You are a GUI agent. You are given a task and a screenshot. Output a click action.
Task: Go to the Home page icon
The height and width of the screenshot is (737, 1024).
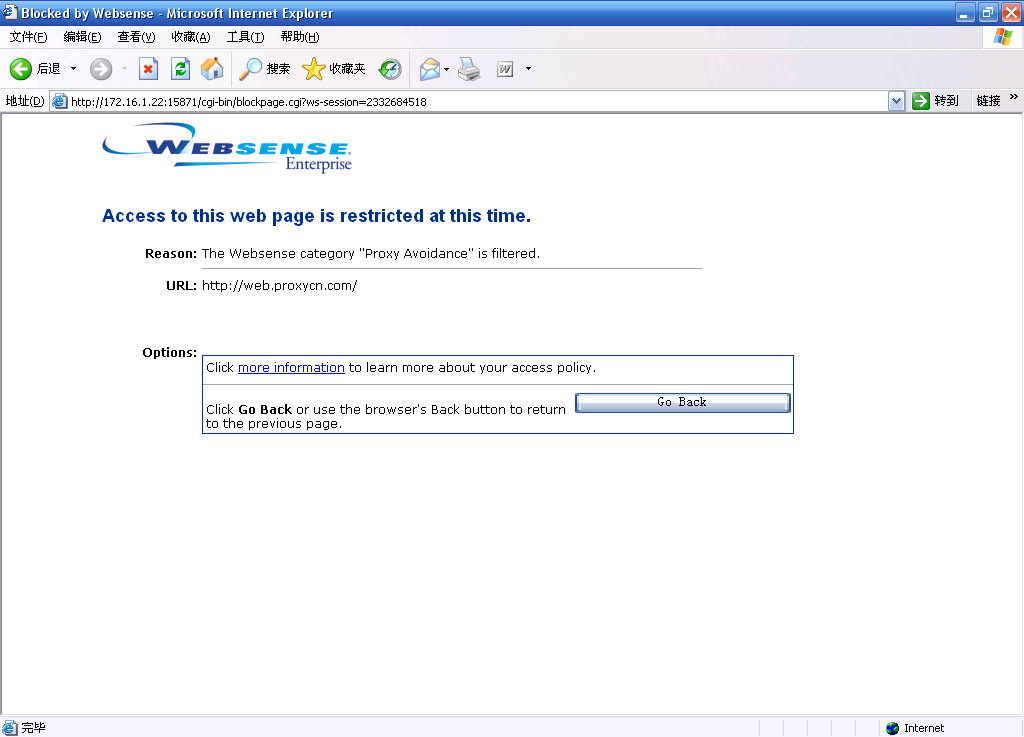212,69
